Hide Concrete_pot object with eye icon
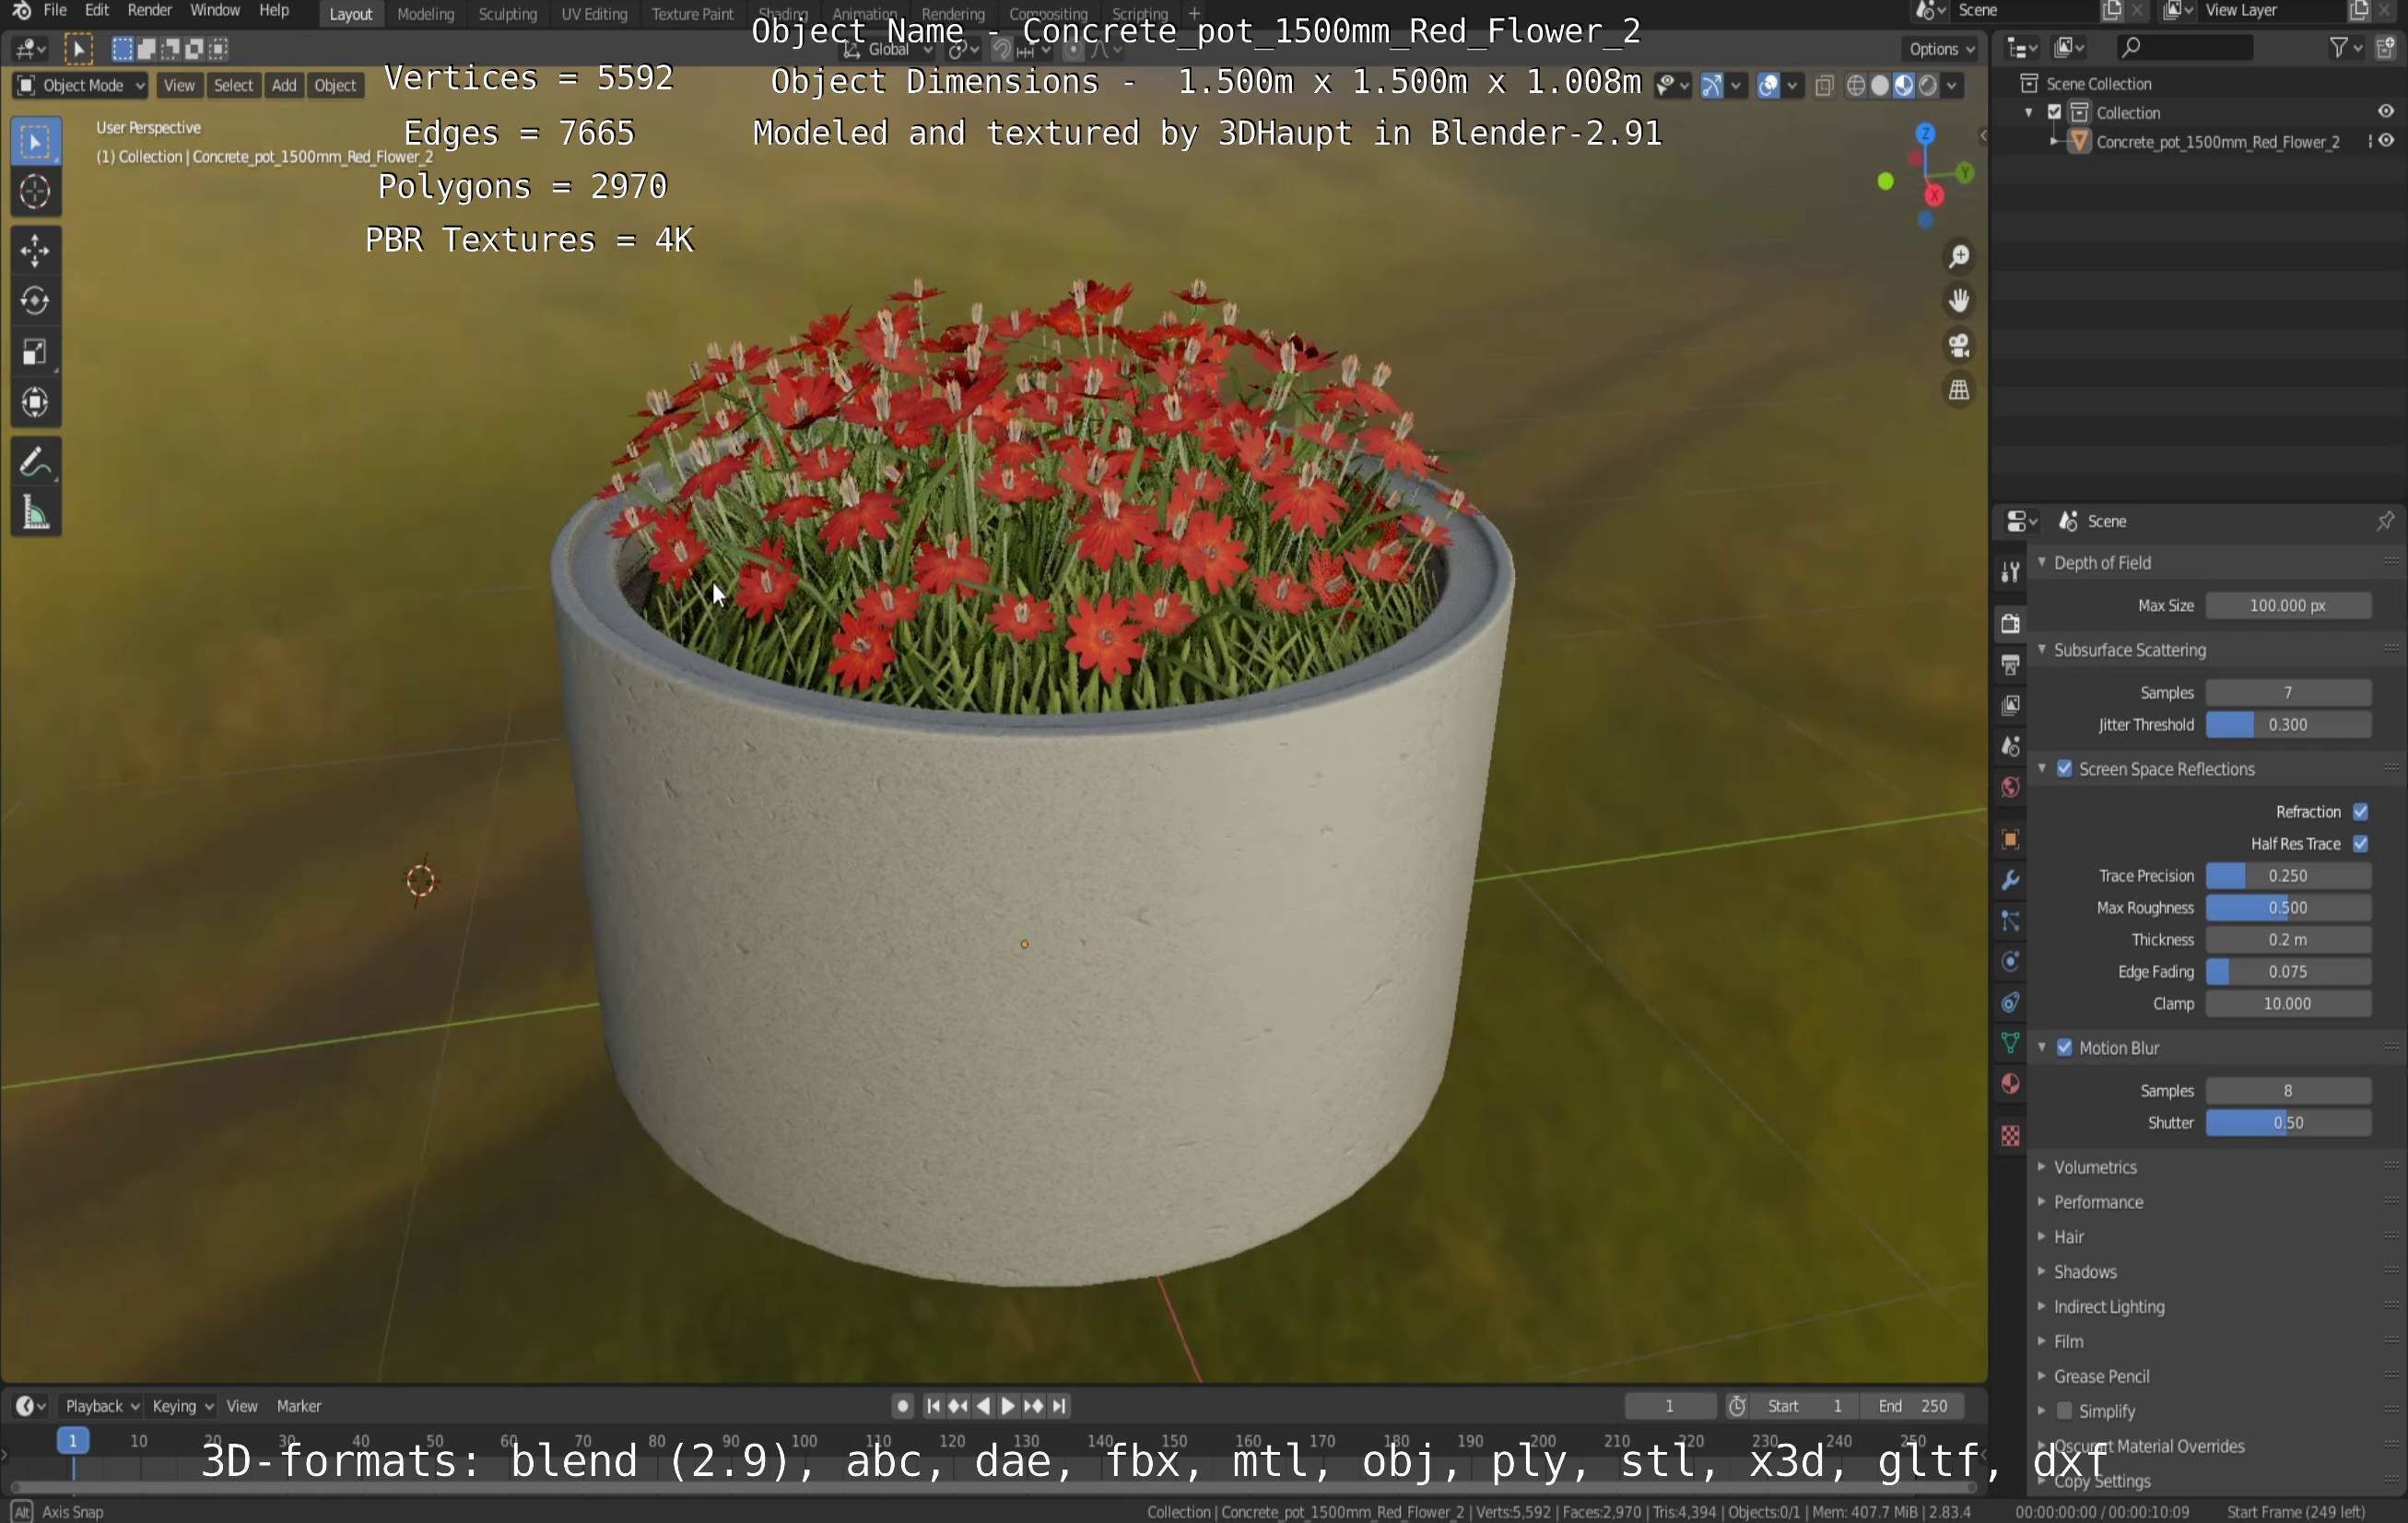Viewport: 2408px width, 1523px height. (x=2386, y=141)
